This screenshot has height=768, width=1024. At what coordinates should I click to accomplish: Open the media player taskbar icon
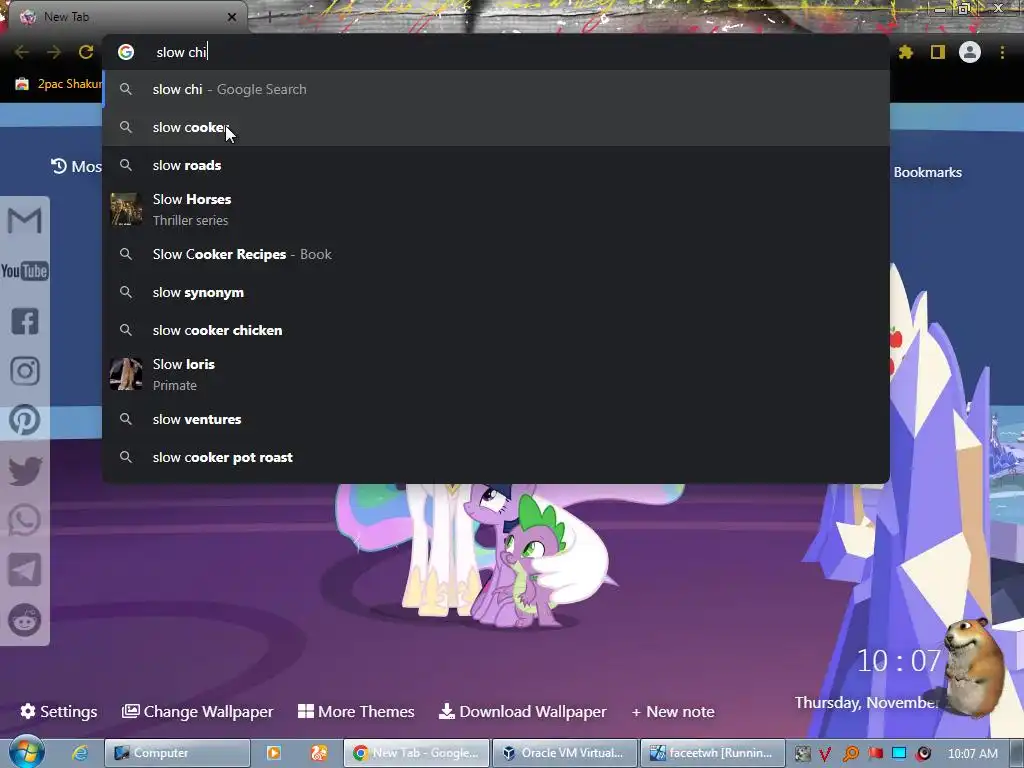(274, 753)
